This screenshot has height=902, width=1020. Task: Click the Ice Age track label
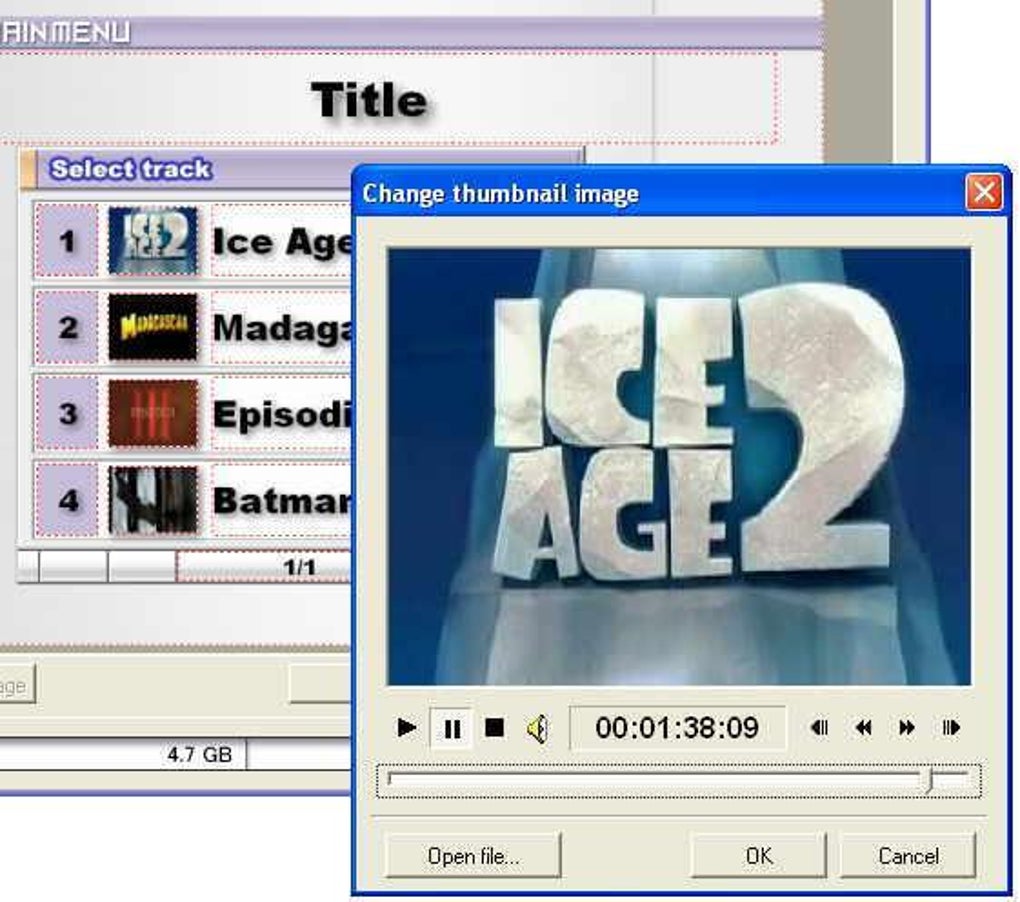282,241
